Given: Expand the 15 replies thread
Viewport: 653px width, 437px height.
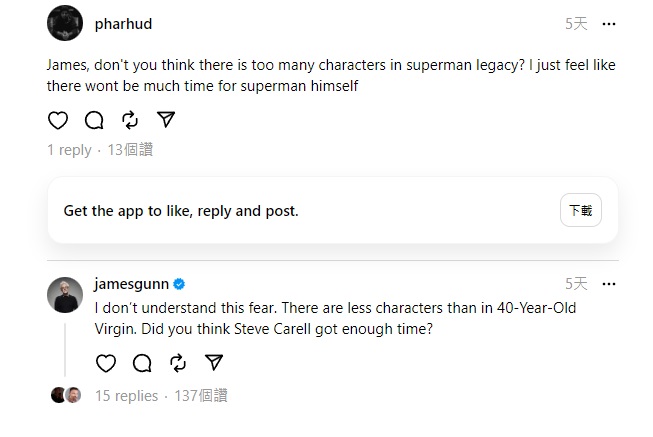Looking at the screenshot, I should pos(127,395).
